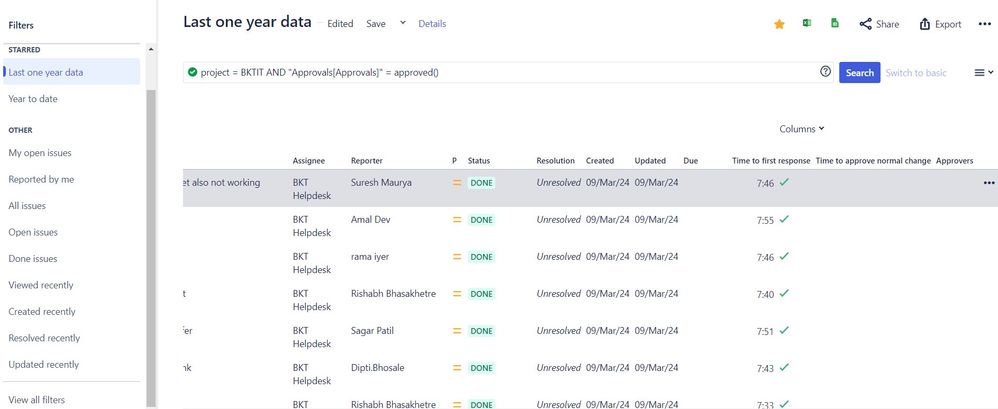Image resolution: width=998 pixels, height=409 pixels.
Task: Open the JQL syntax help icon
Action: pos(826,72)
